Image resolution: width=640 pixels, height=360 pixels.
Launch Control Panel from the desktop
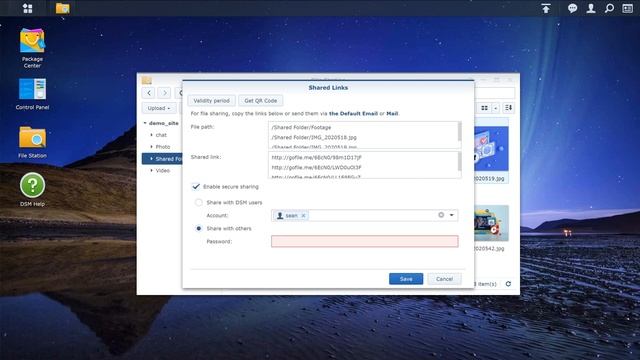point(32,94)
